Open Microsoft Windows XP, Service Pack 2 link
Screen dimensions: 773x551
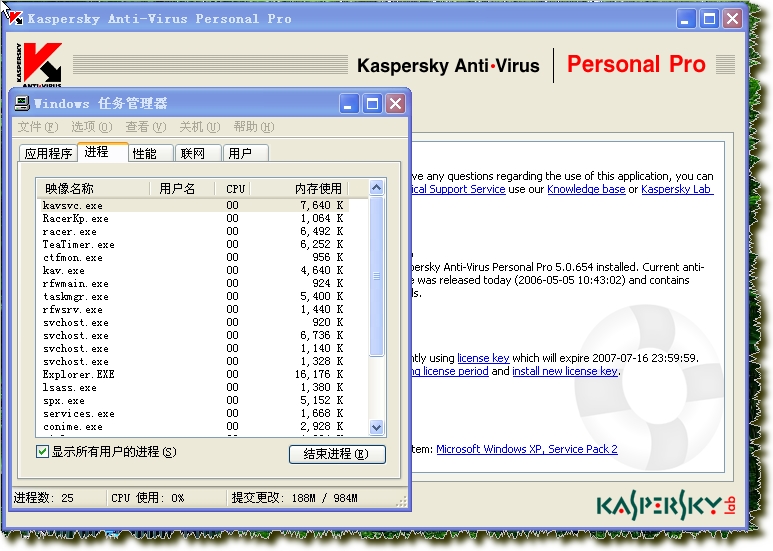click(x=527, y=449)
